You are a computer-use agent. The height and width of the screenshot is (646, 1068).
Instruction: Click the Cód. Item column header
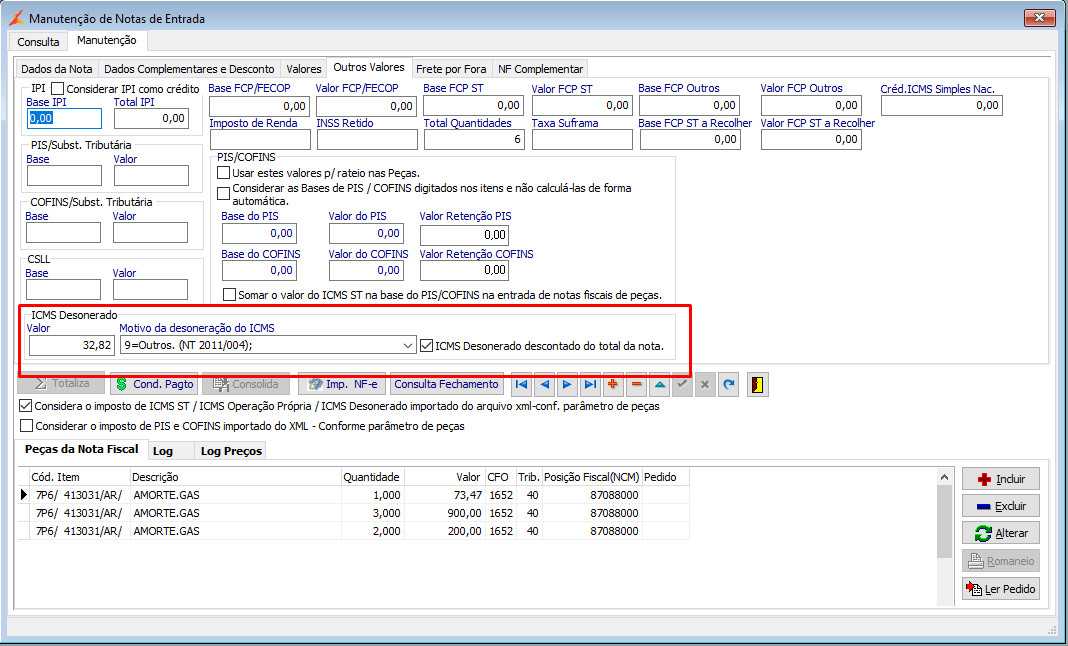point(80,477)
